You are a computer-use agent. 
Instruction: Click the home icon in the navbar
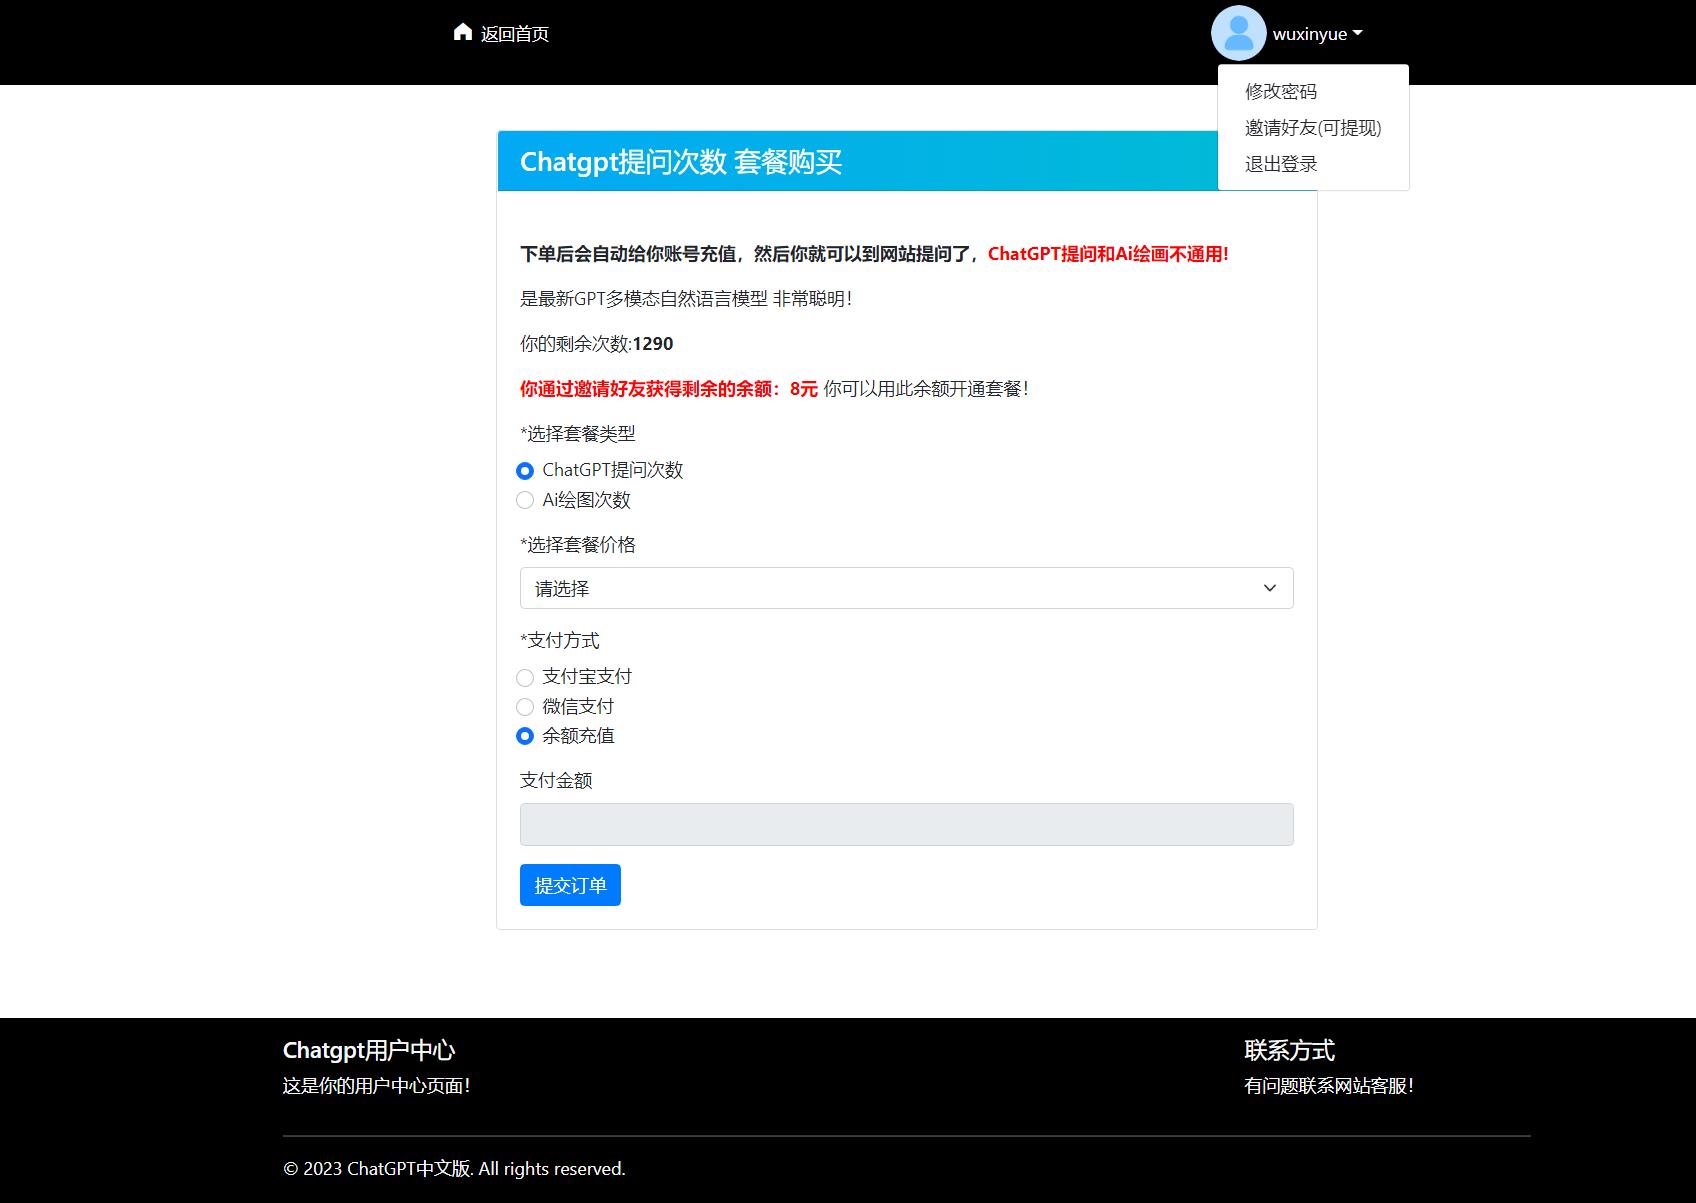(x=463, y=32)
